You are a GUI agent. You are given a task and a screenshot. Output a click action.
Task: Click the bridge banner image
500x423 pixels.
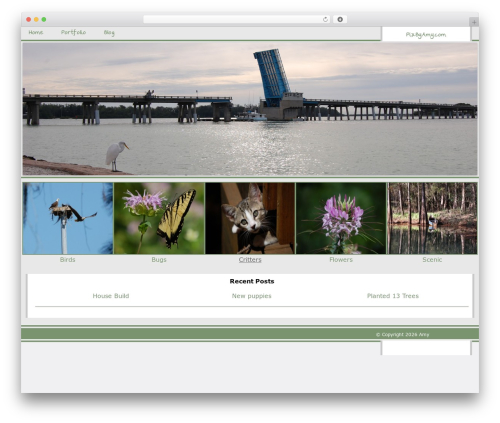250,109
